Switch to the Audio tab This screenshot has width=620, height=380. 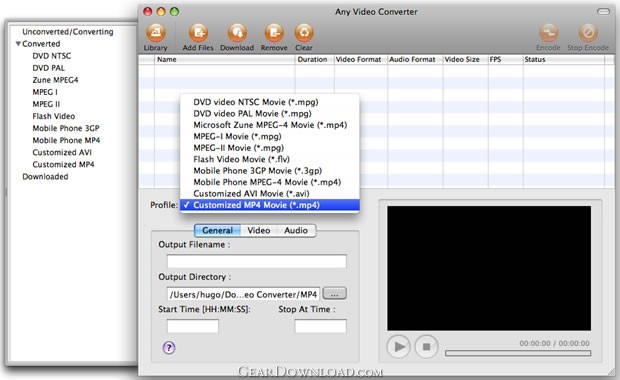pyautogui.click(x=296, y=230)
